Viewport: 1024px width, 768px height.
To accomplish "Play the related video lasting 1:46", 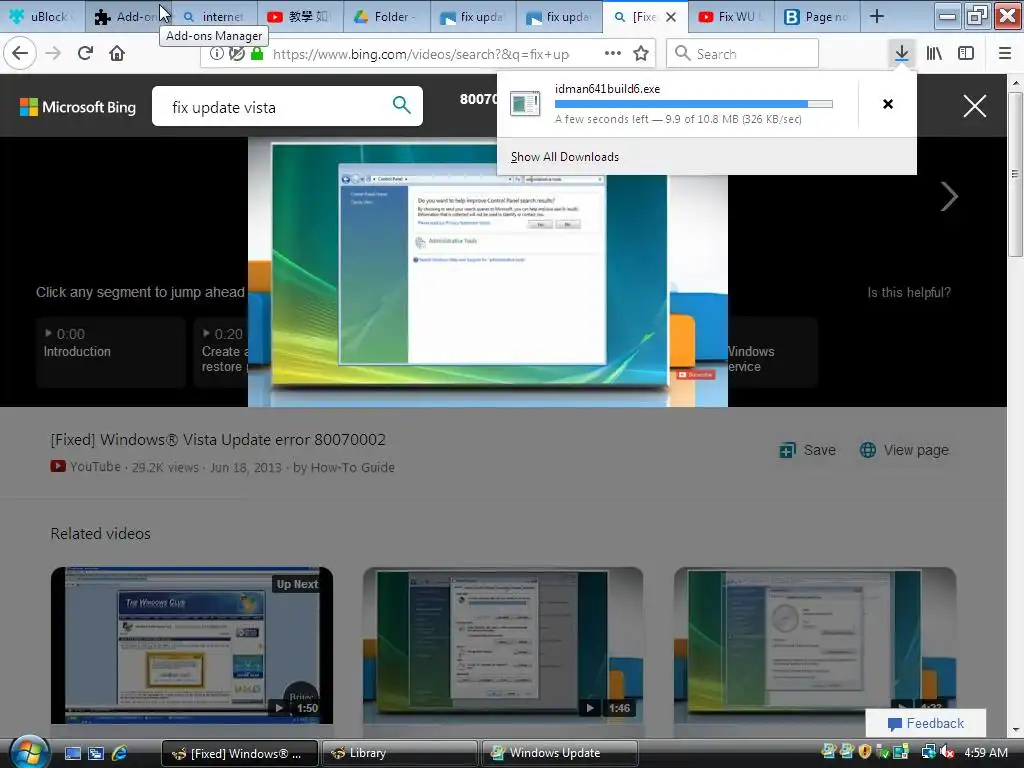I will click(503, 645).
